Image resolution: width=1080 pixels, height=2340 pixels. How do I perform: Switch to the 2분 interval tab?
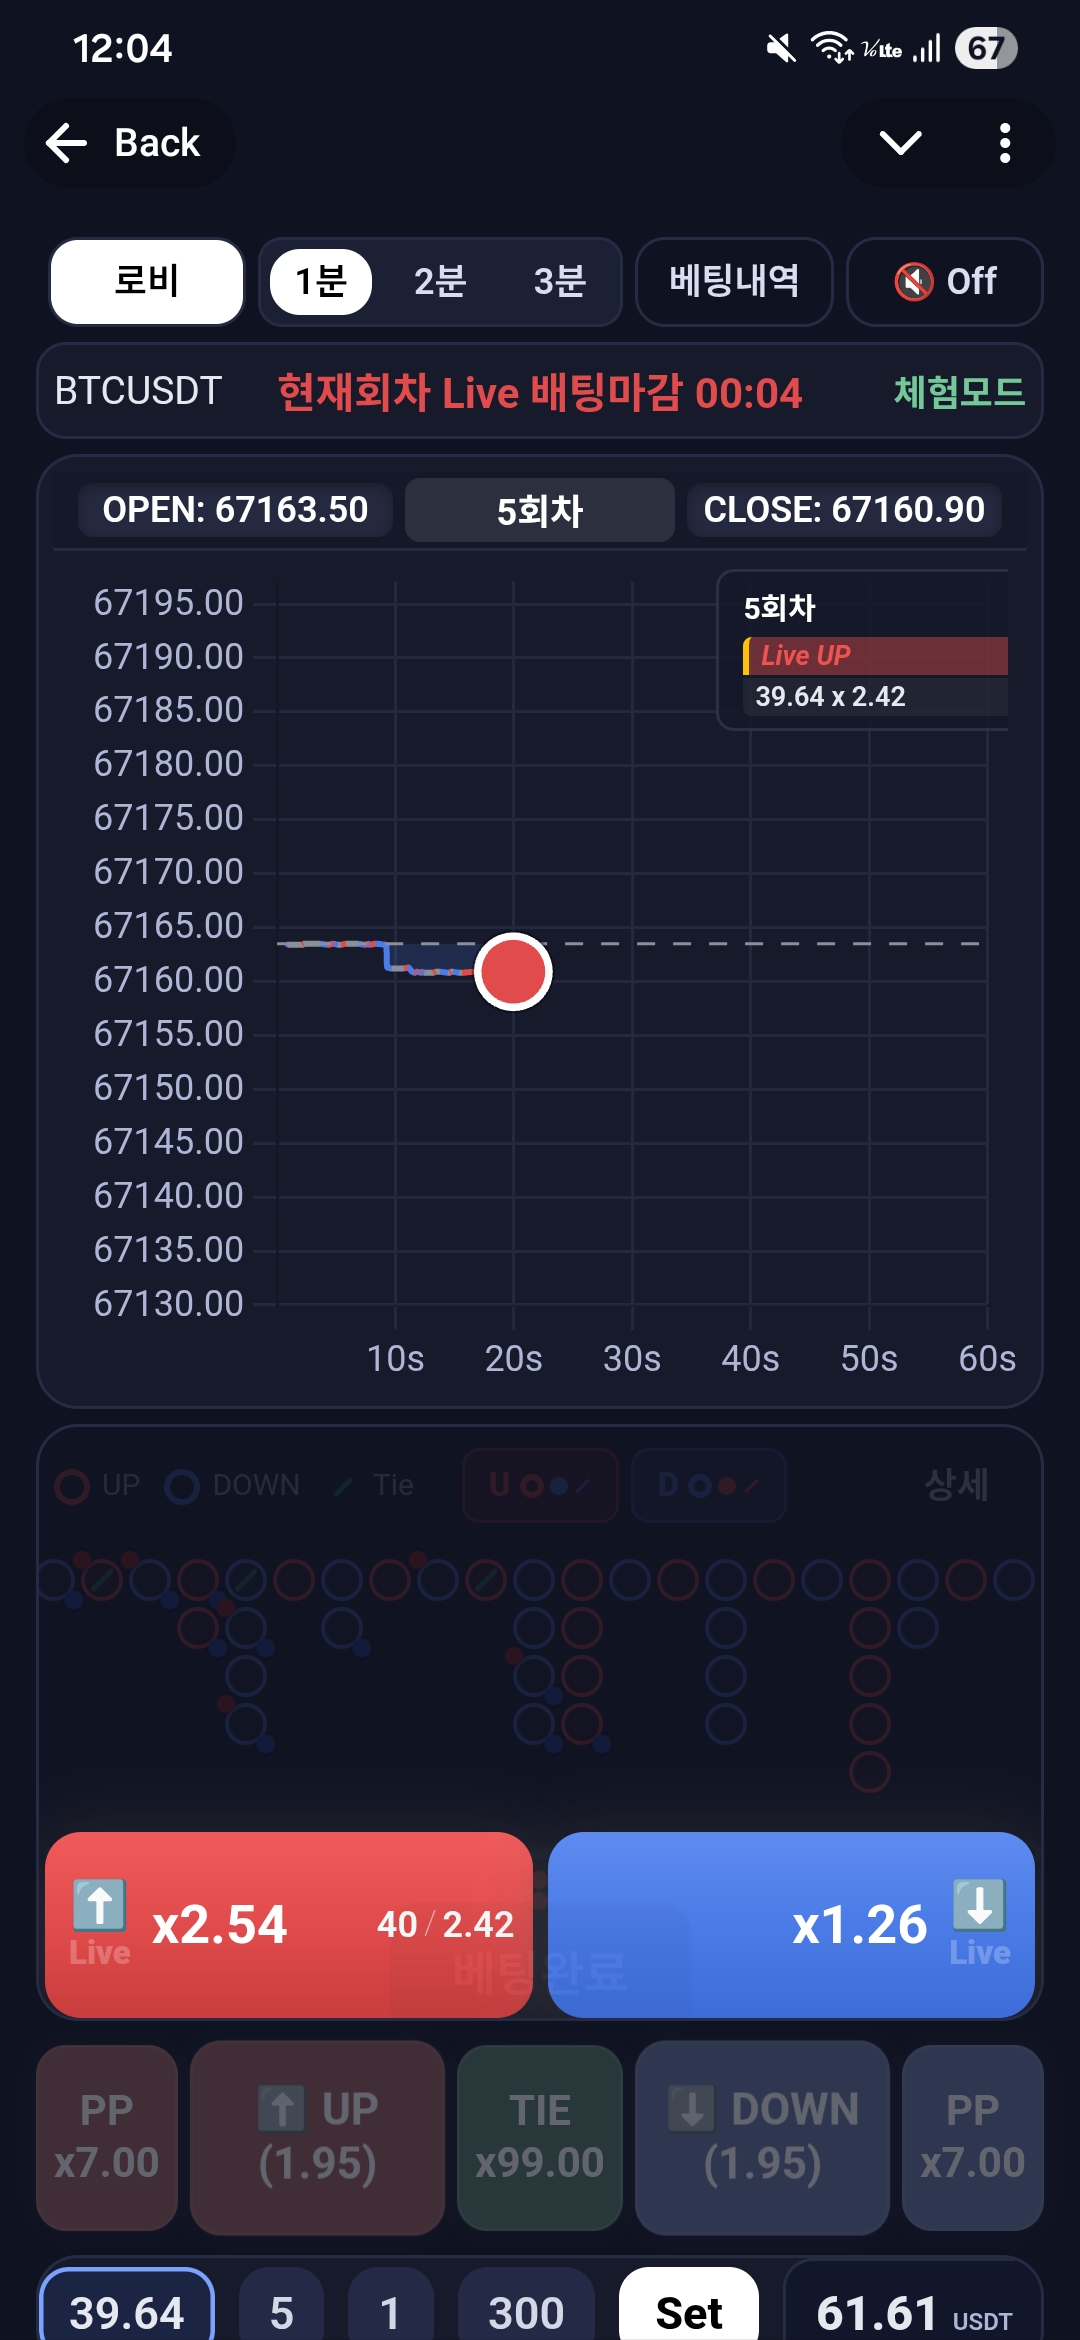click(440, 282)
